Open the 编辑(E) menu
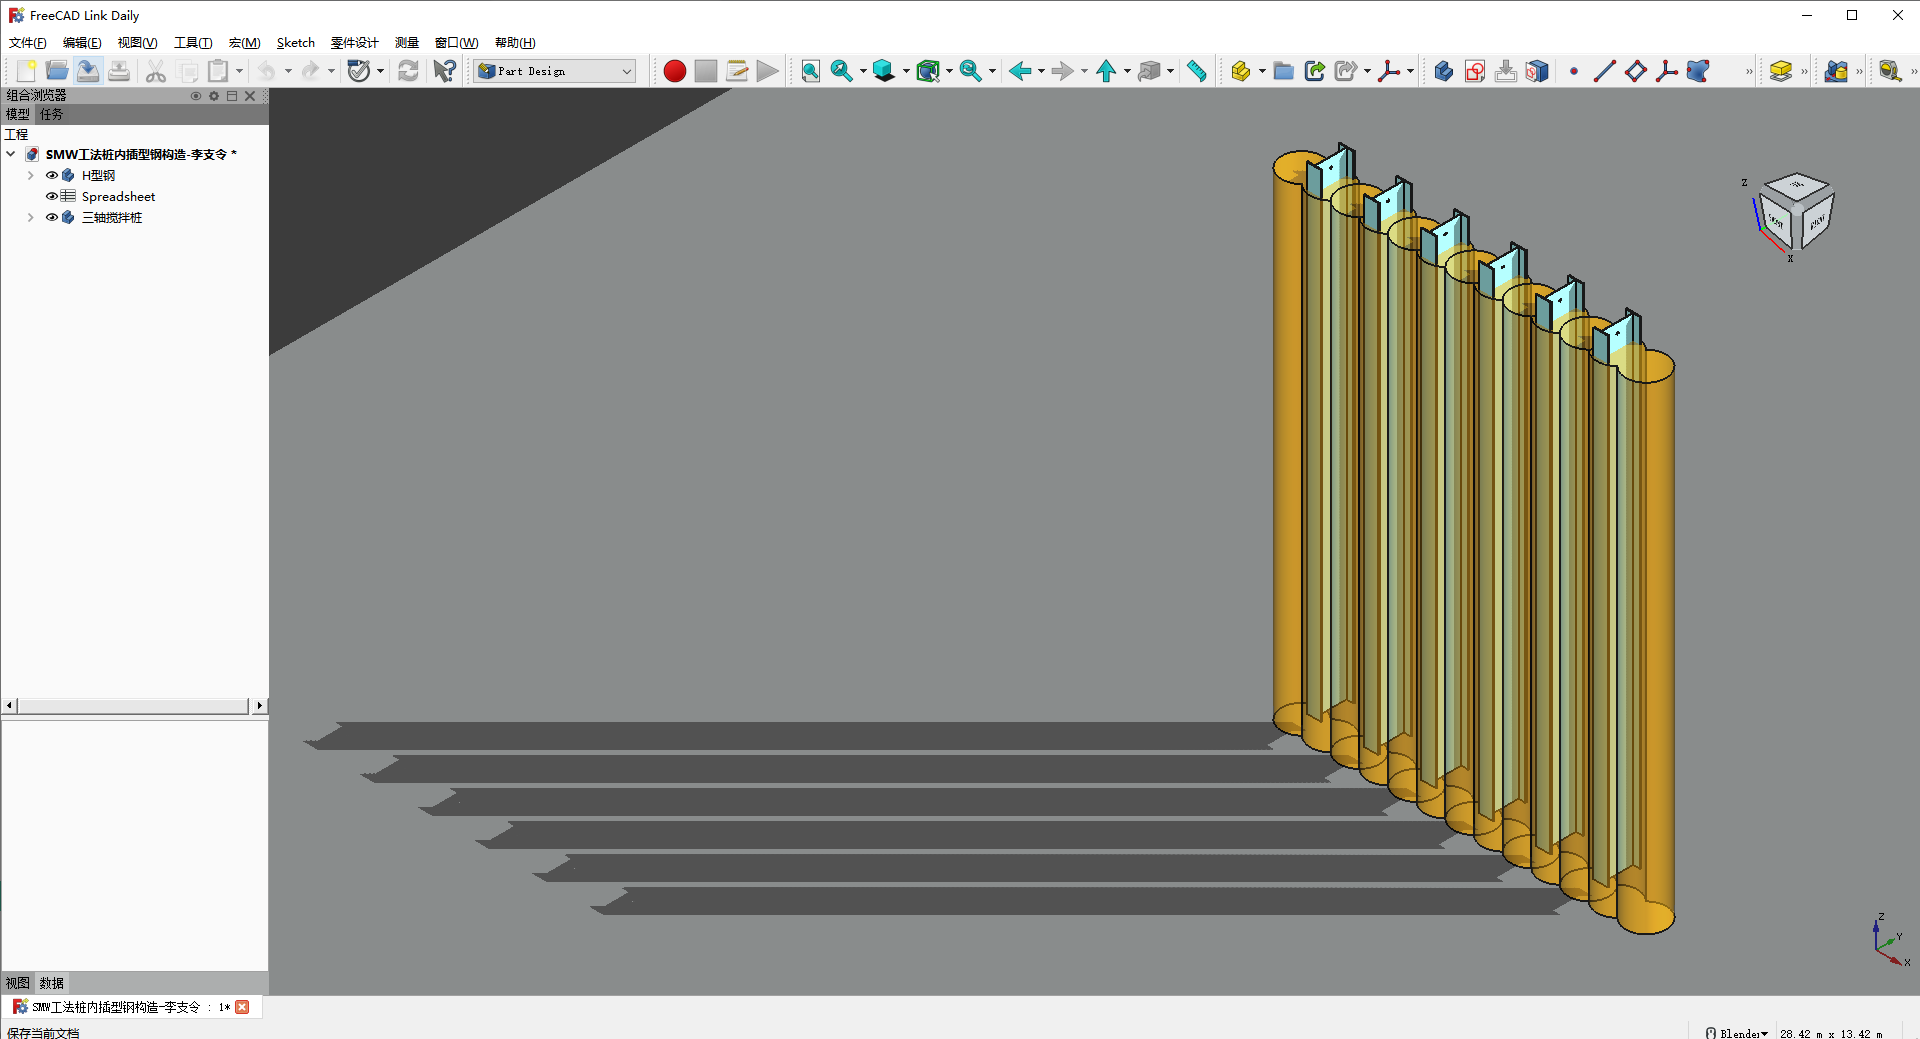This screenshot has width=1920, height=1039. (82, 43)
